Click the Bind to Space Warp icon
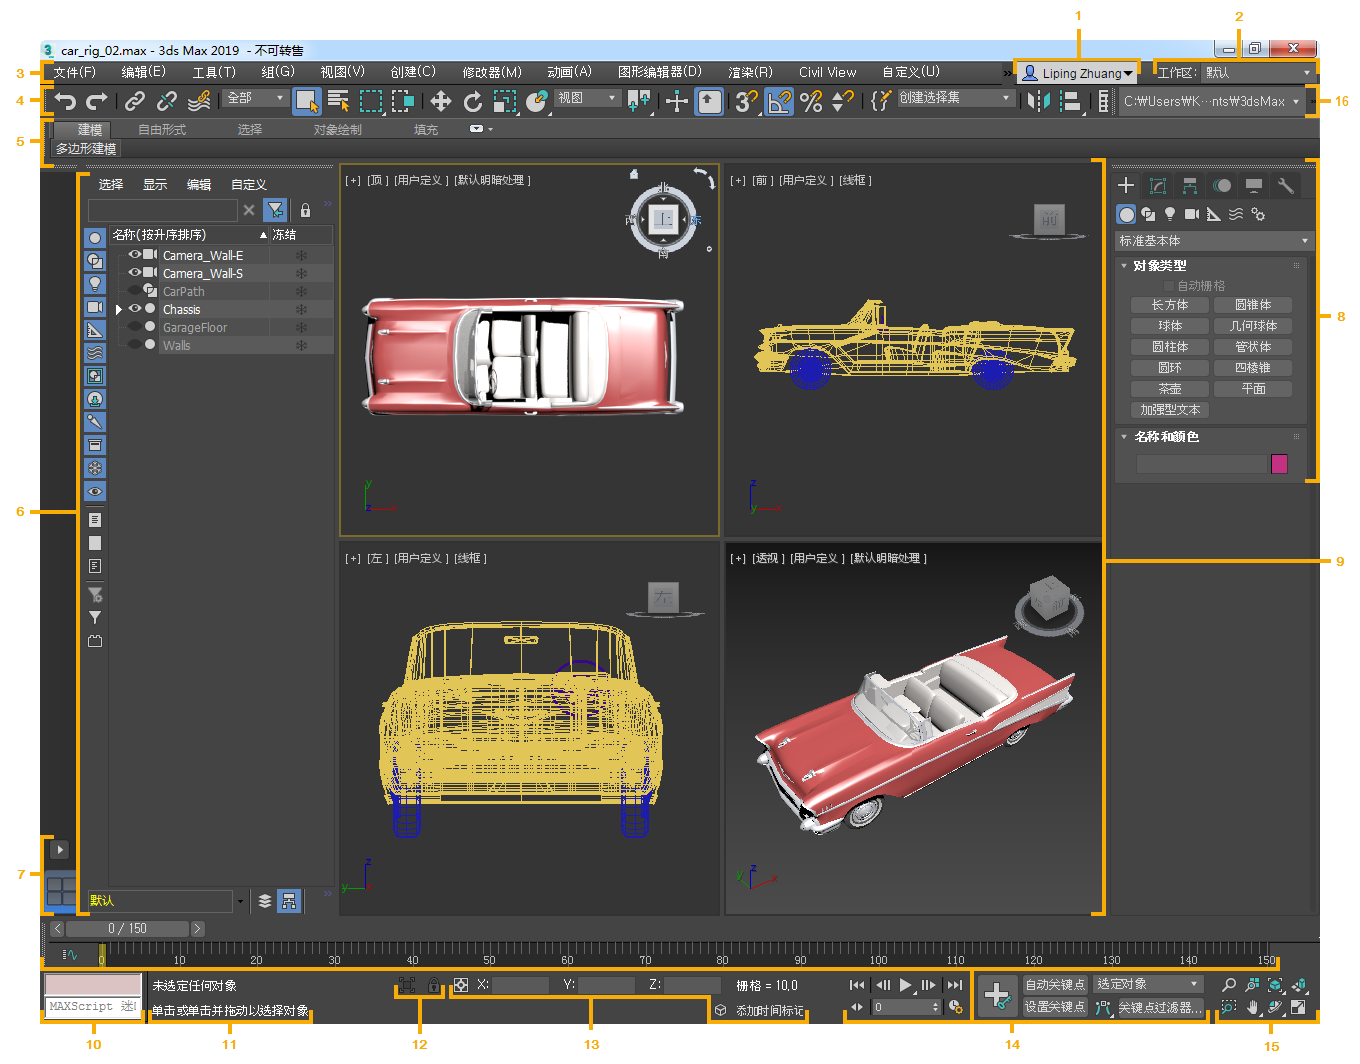 tap(199, 101)
